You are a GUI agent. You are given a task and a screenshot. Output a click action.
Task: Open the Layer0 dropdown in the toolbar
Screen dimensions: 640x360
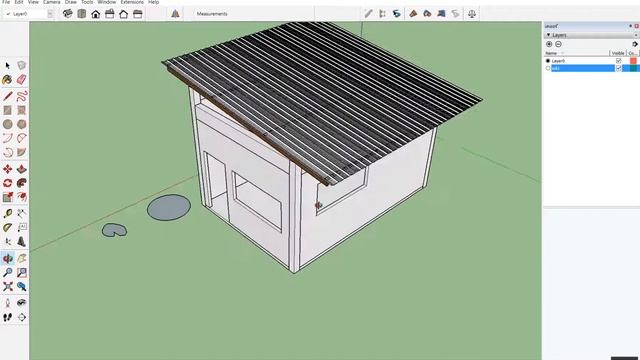[x=50, y=14]
